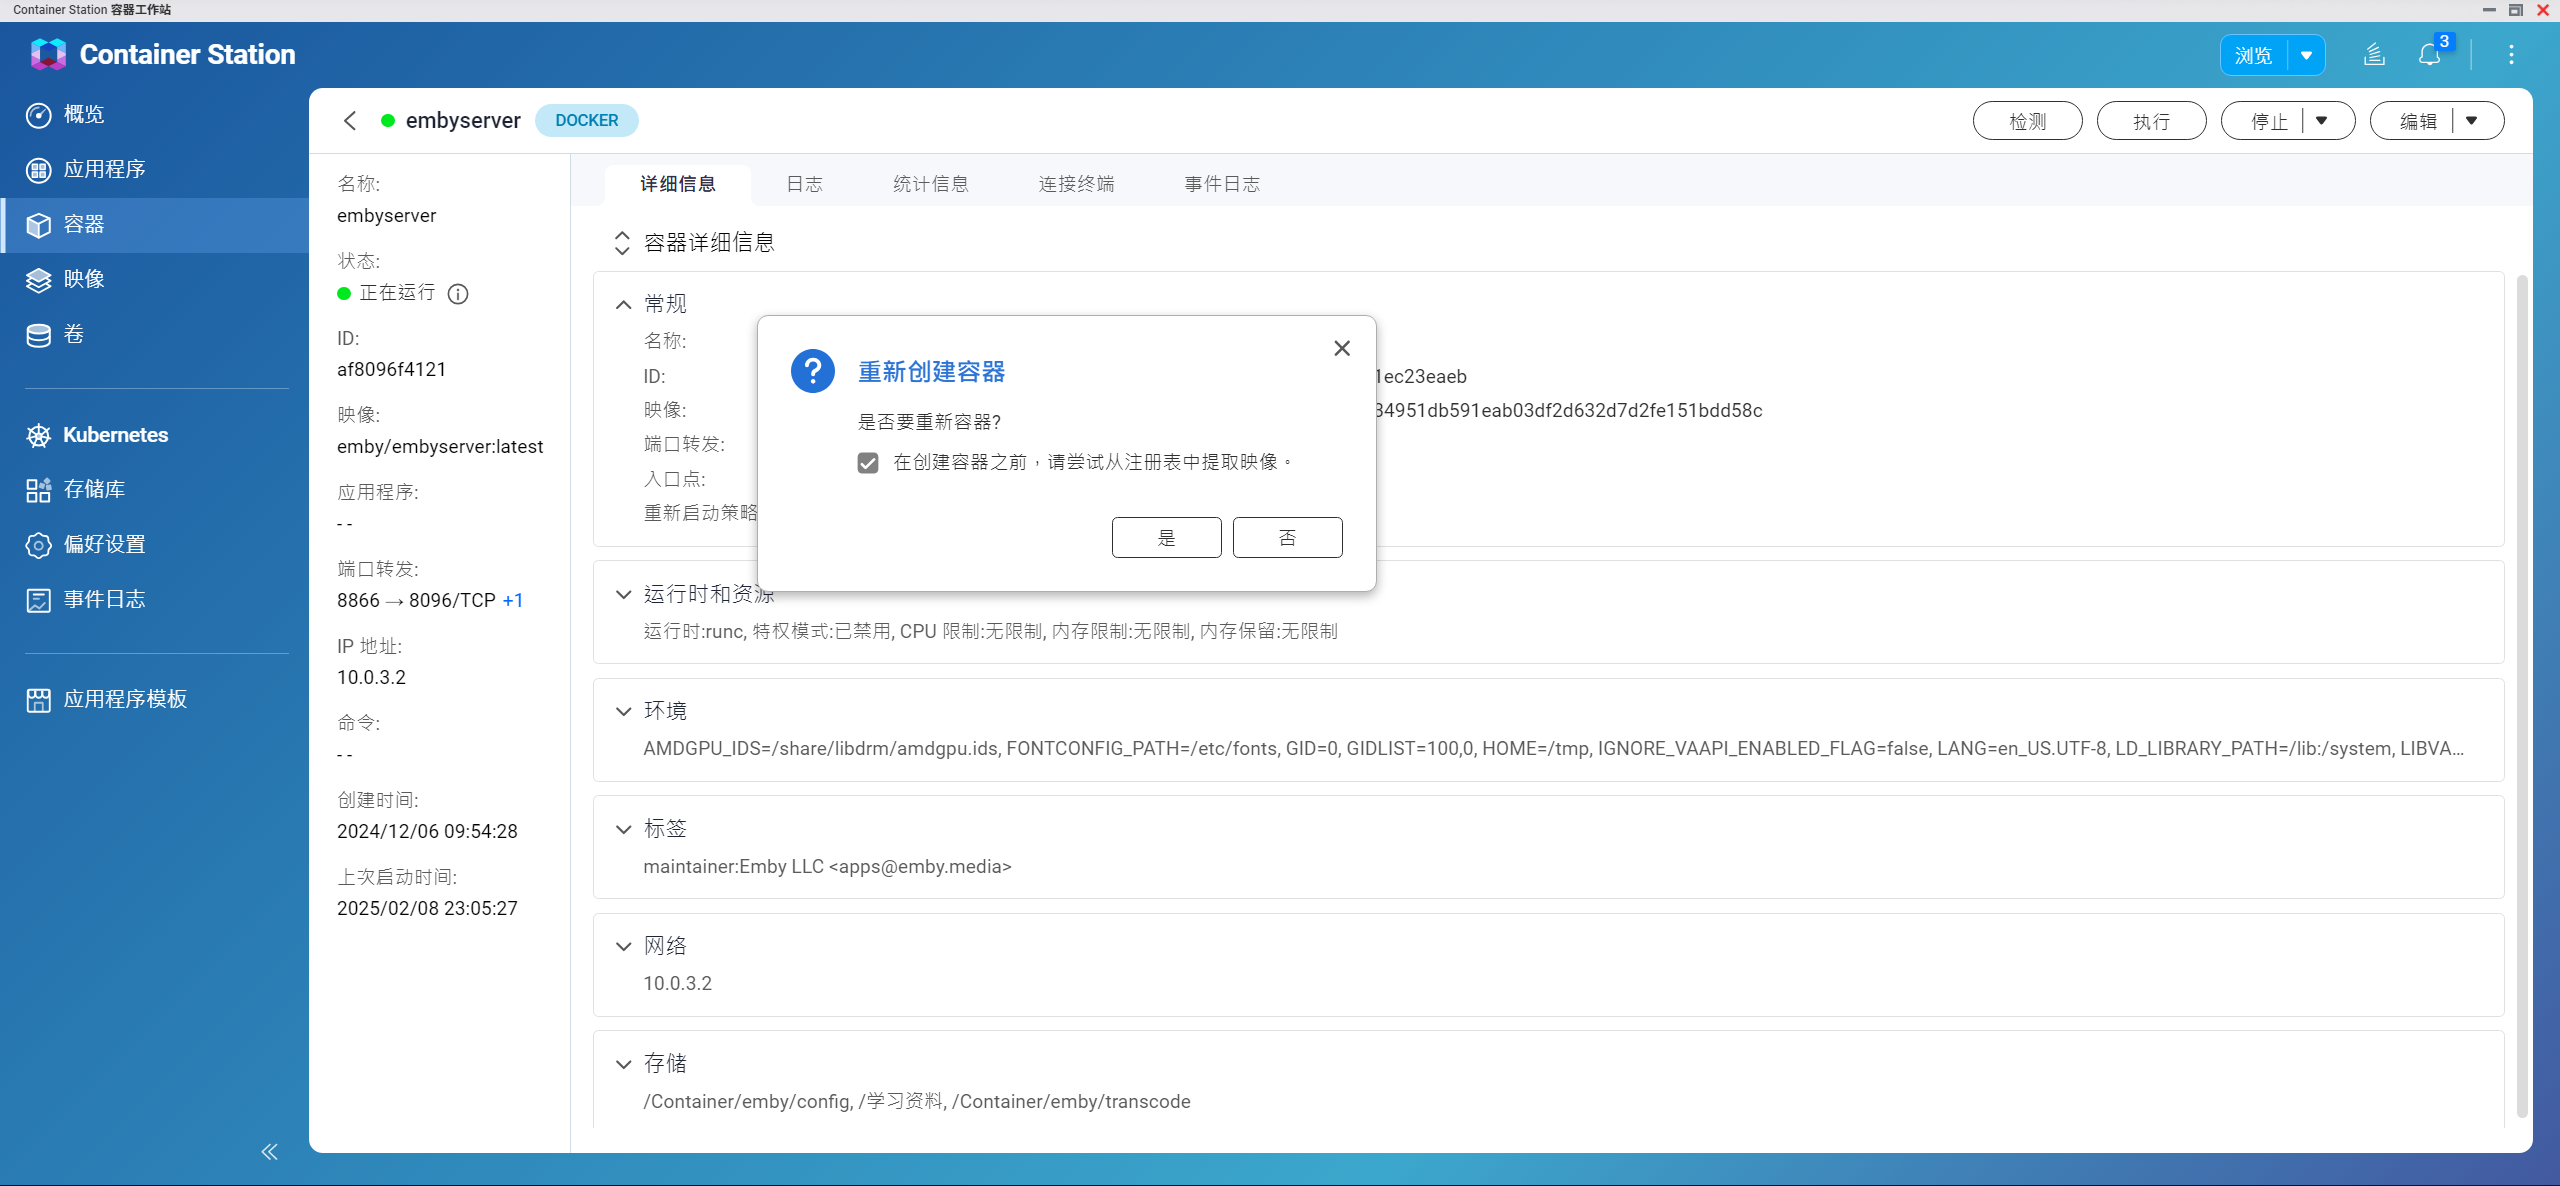This screenshot has height=1186, width=2560.
Task: Collapse the 常规 section
Action: coord(624,304)
